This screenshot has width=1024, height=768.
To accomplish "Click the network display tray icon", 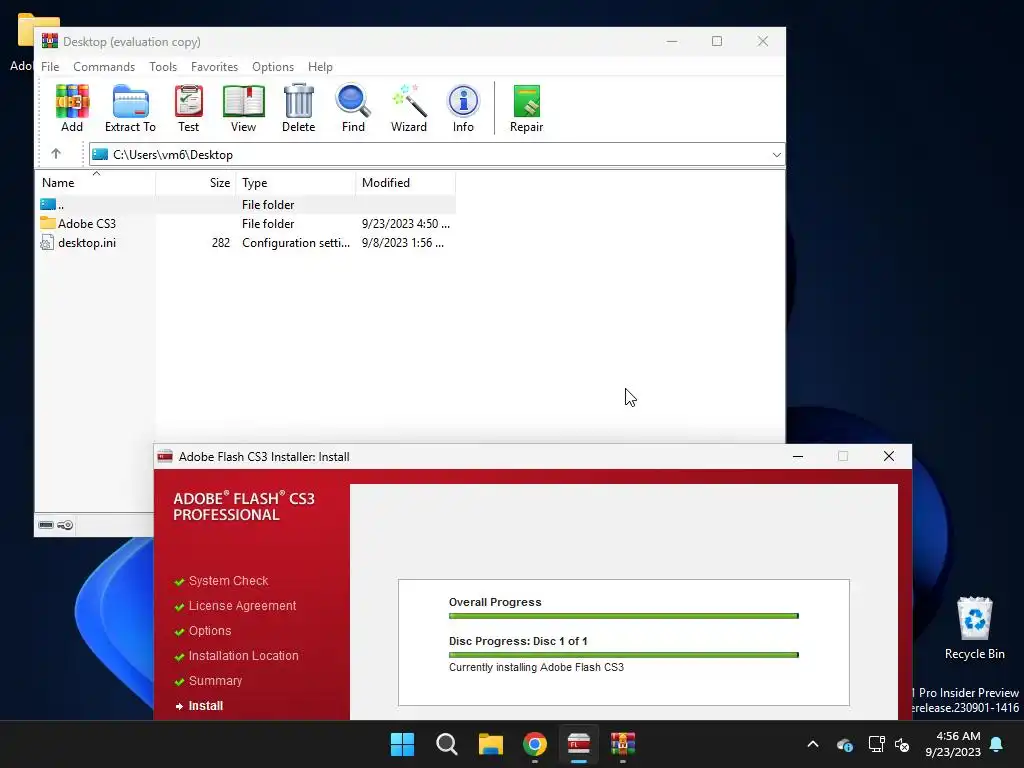I will 876,744.
